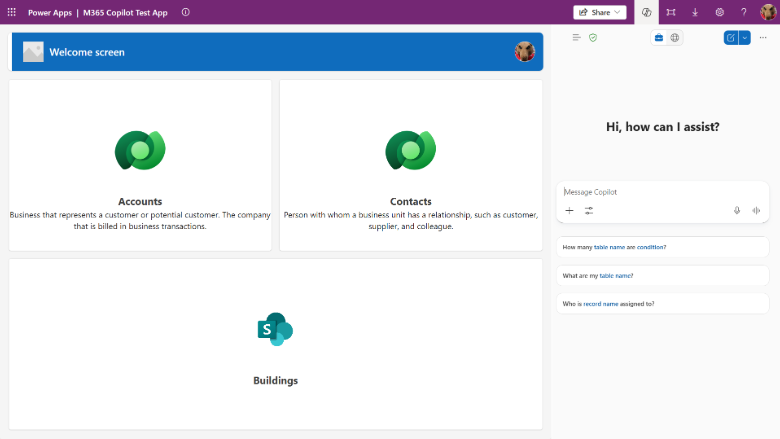This screenshot has width=780, height=439.
Task: Choose 'How many table name are condition?' prompt
Action: tap(663, 247)
